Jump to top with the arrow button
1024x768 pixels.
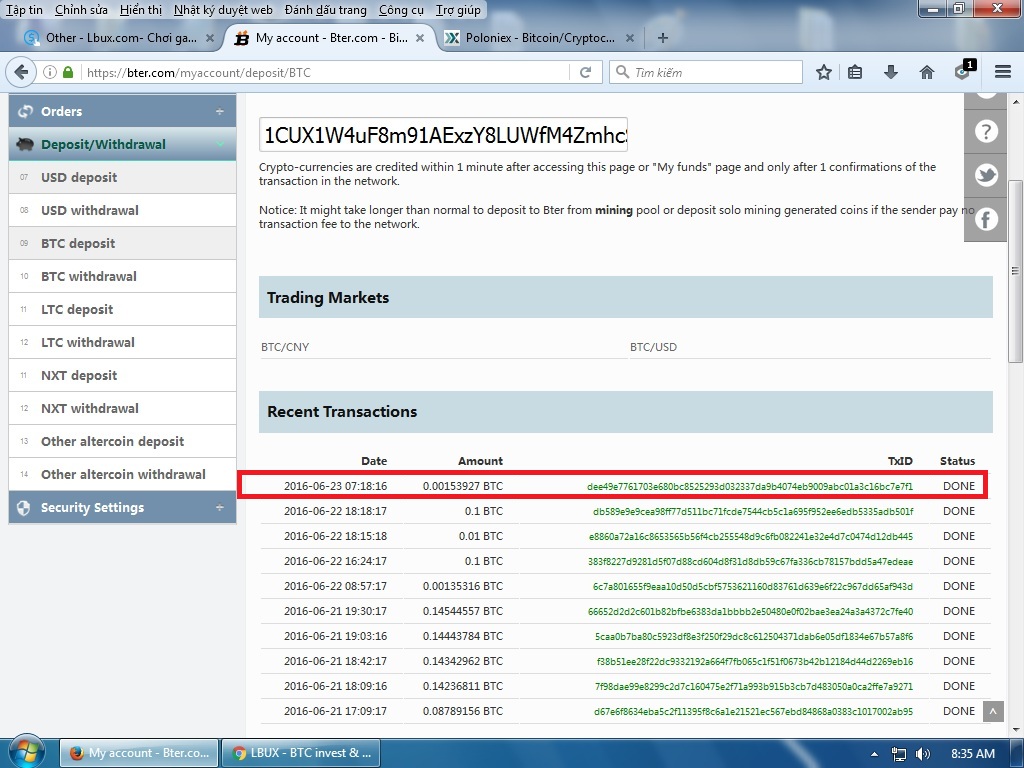tap(993, 711)
